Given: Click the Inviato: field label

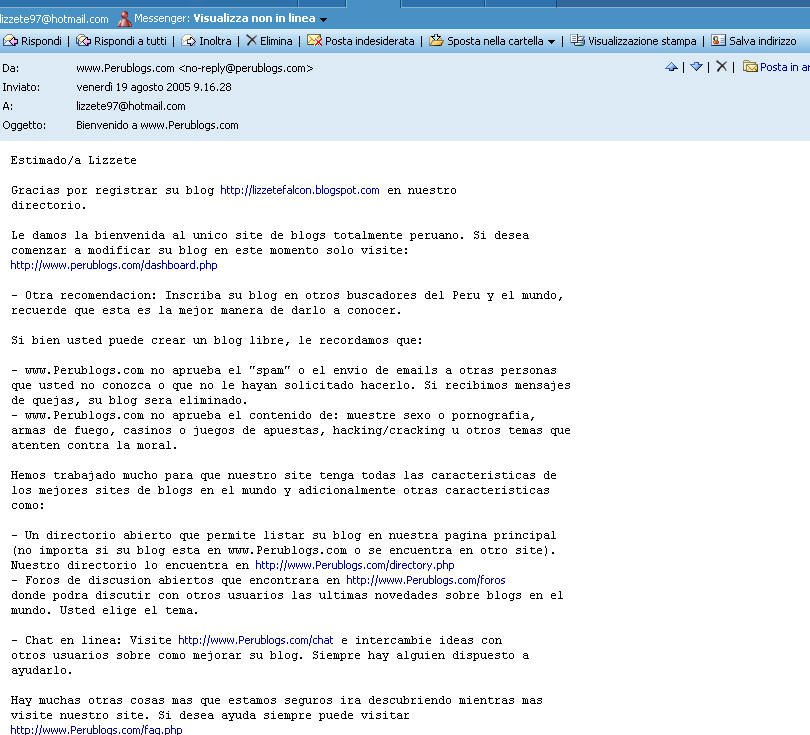Looking at the screenshot, I should point(21,87).
